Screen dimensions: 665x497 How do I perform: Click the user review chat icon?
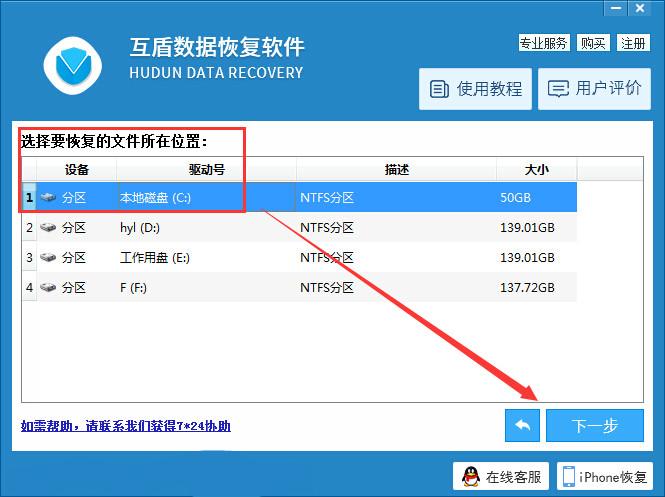[558, 89]
